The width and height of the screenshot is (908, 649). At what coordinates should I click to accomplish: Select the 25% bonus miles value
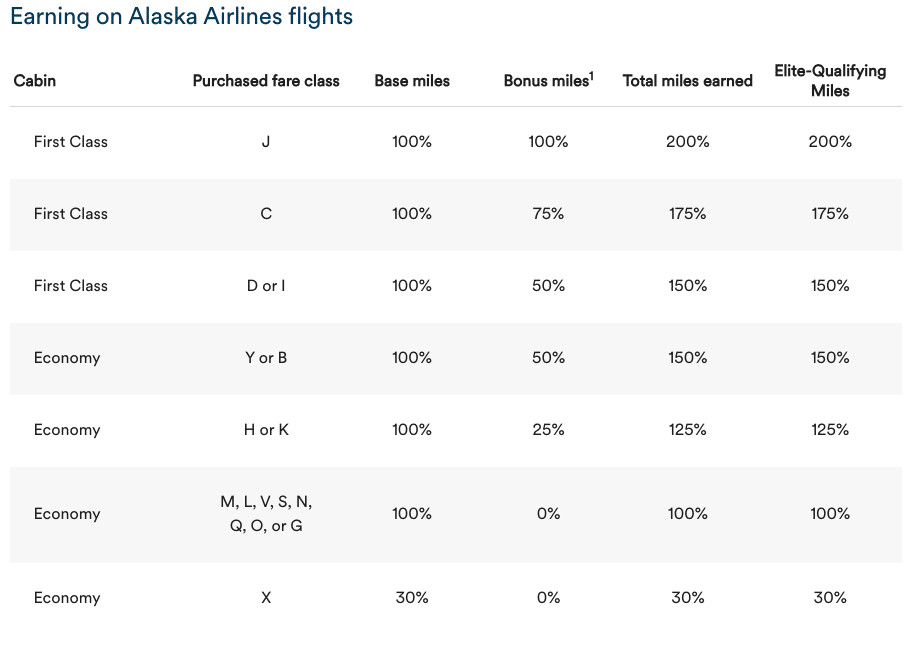pyautogui.click(x=548, y=430)
